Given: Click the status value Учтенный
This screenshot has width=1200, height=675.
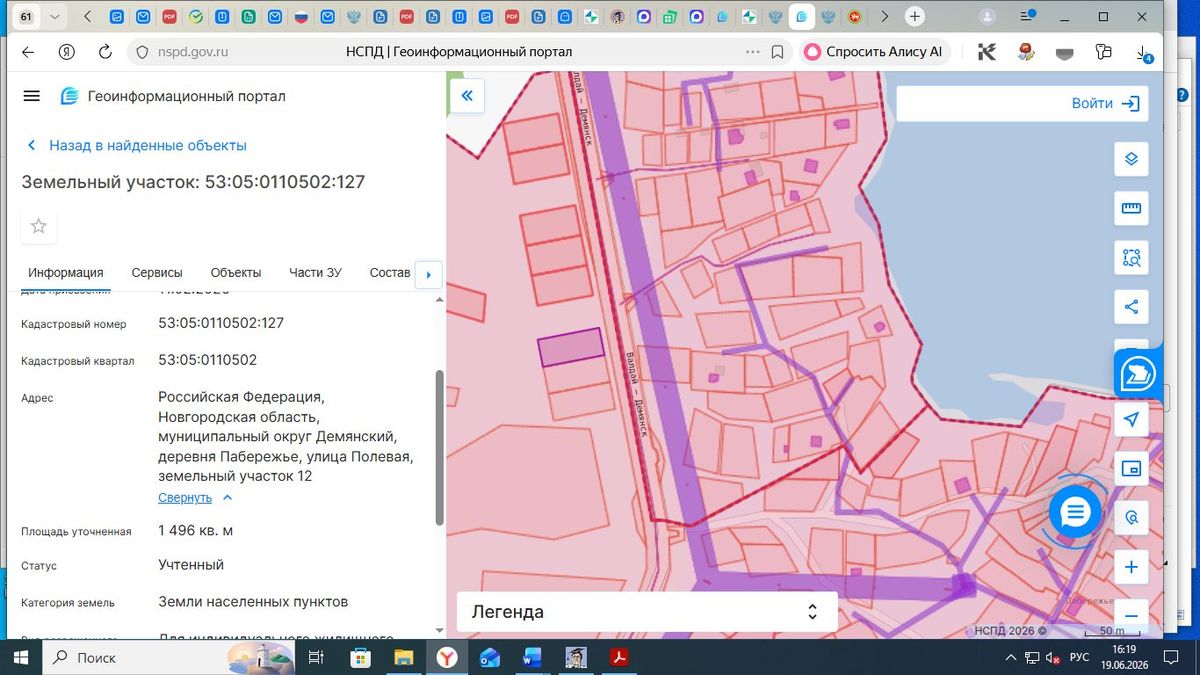Looking at the screenshot, I should (191, 564).
